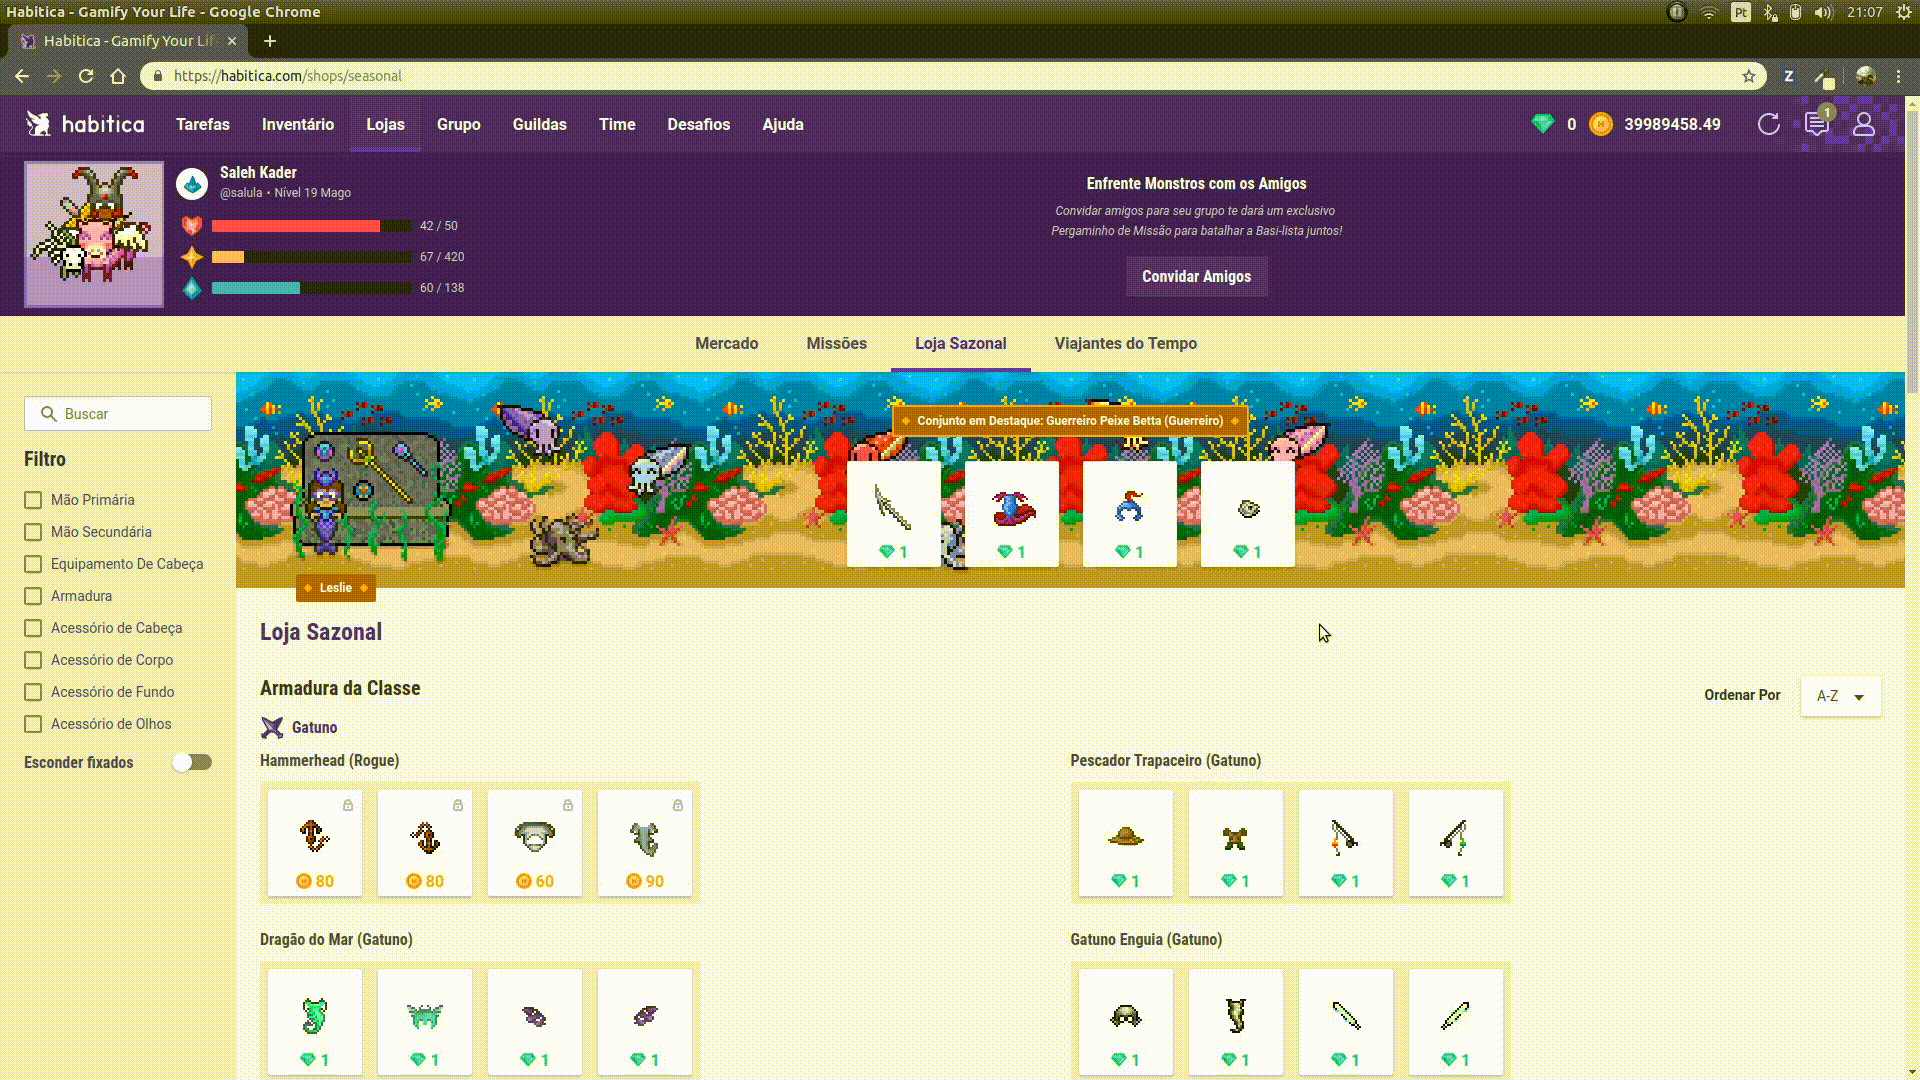Select Dragão do Mar seahorse armor item

[315, 1022]
